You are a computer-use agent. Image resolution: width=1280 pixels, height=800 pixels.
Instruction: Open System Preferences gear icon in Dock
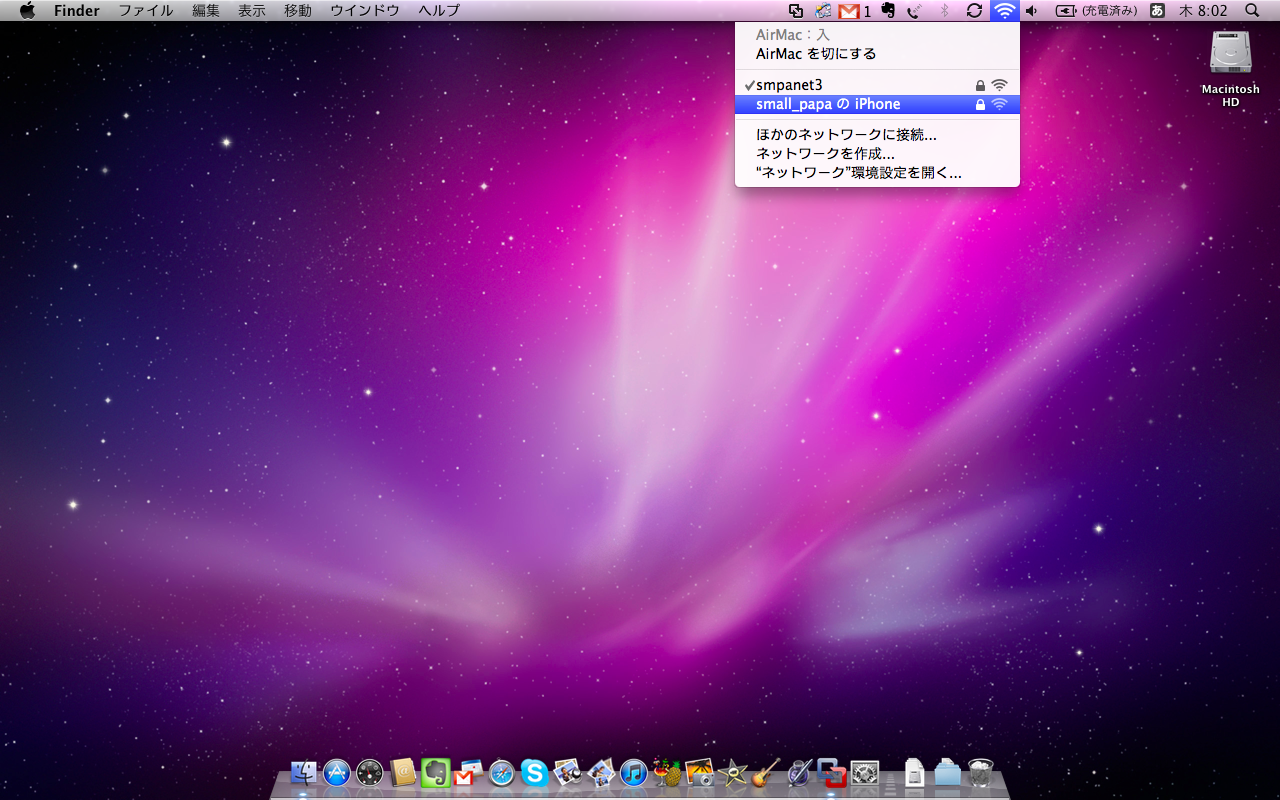864,772
